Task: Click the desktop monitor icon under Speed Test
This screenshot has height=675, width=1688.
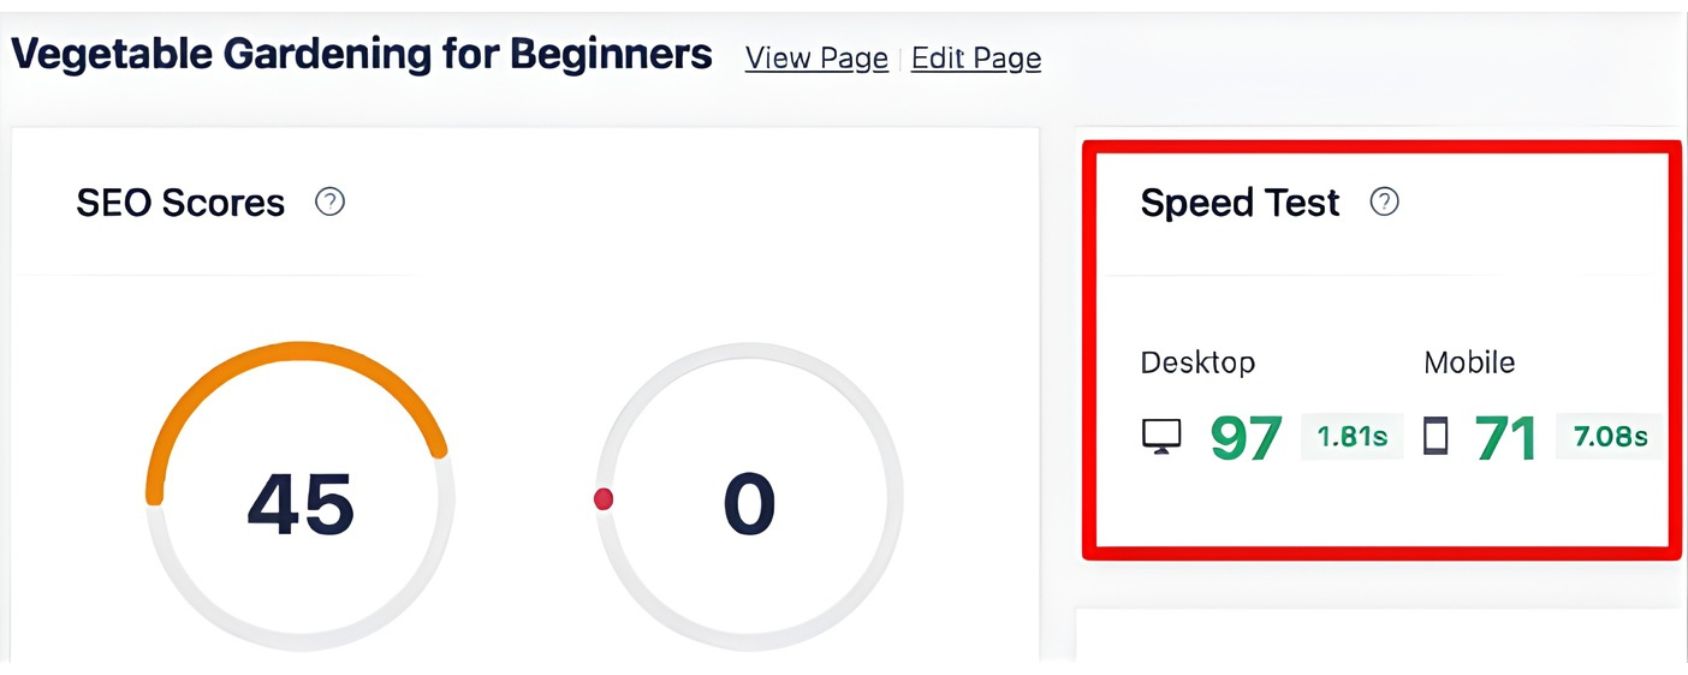Action: point(1162,436)
